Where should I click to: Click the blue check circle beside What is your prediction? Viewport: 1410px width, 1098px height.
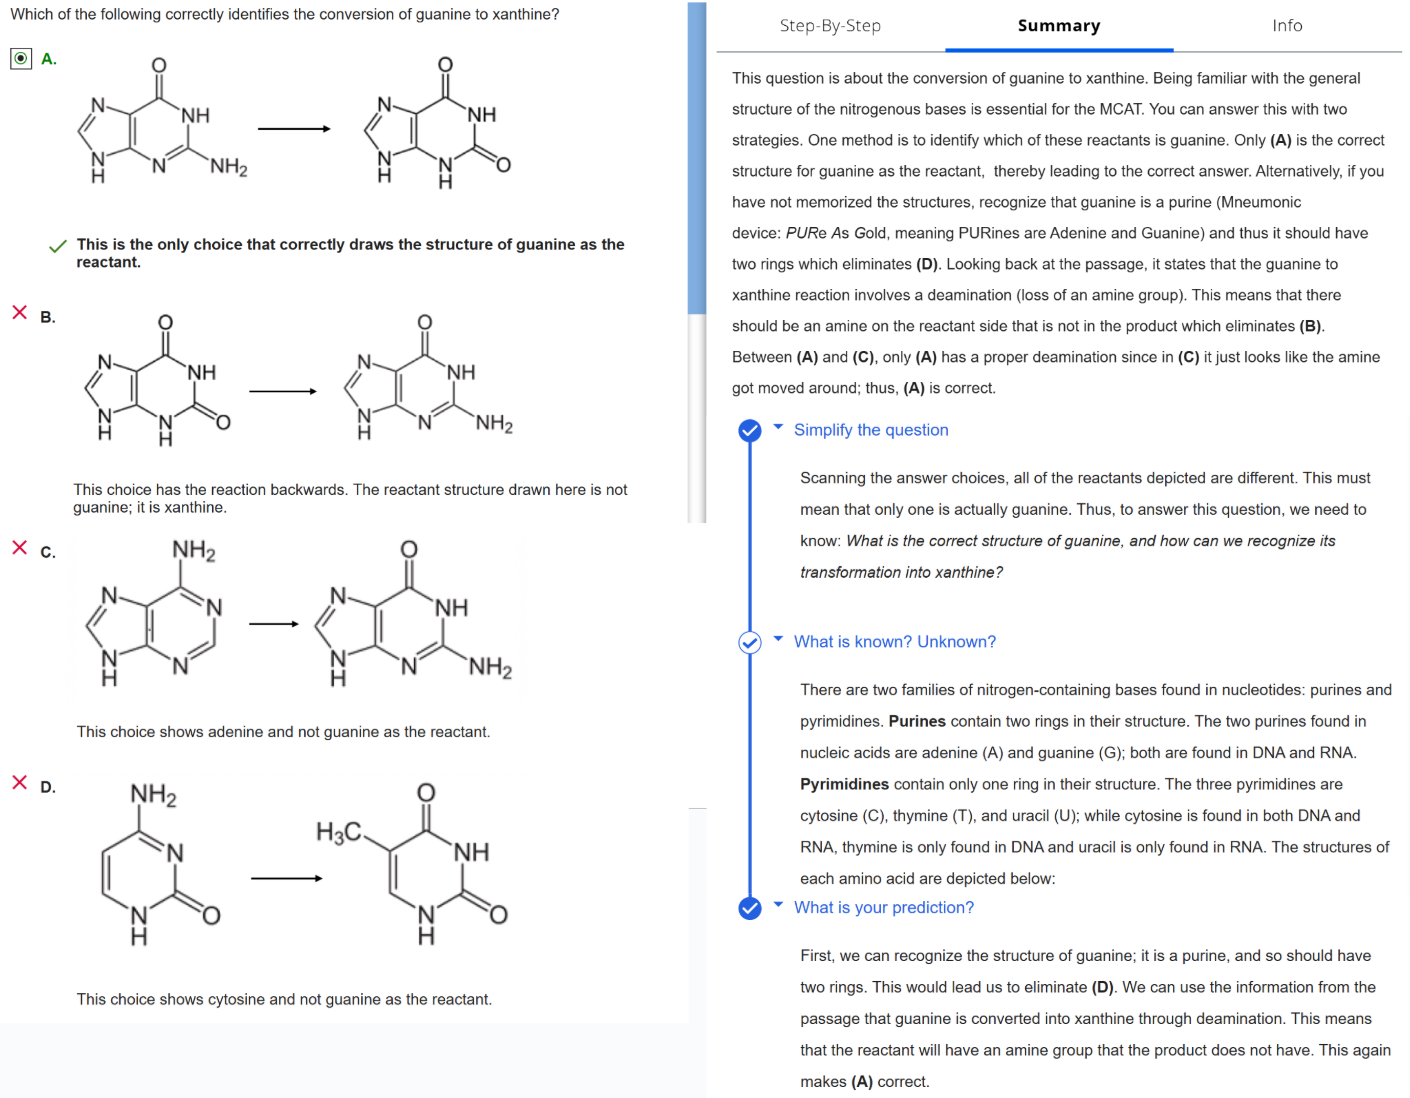point(750,908)
